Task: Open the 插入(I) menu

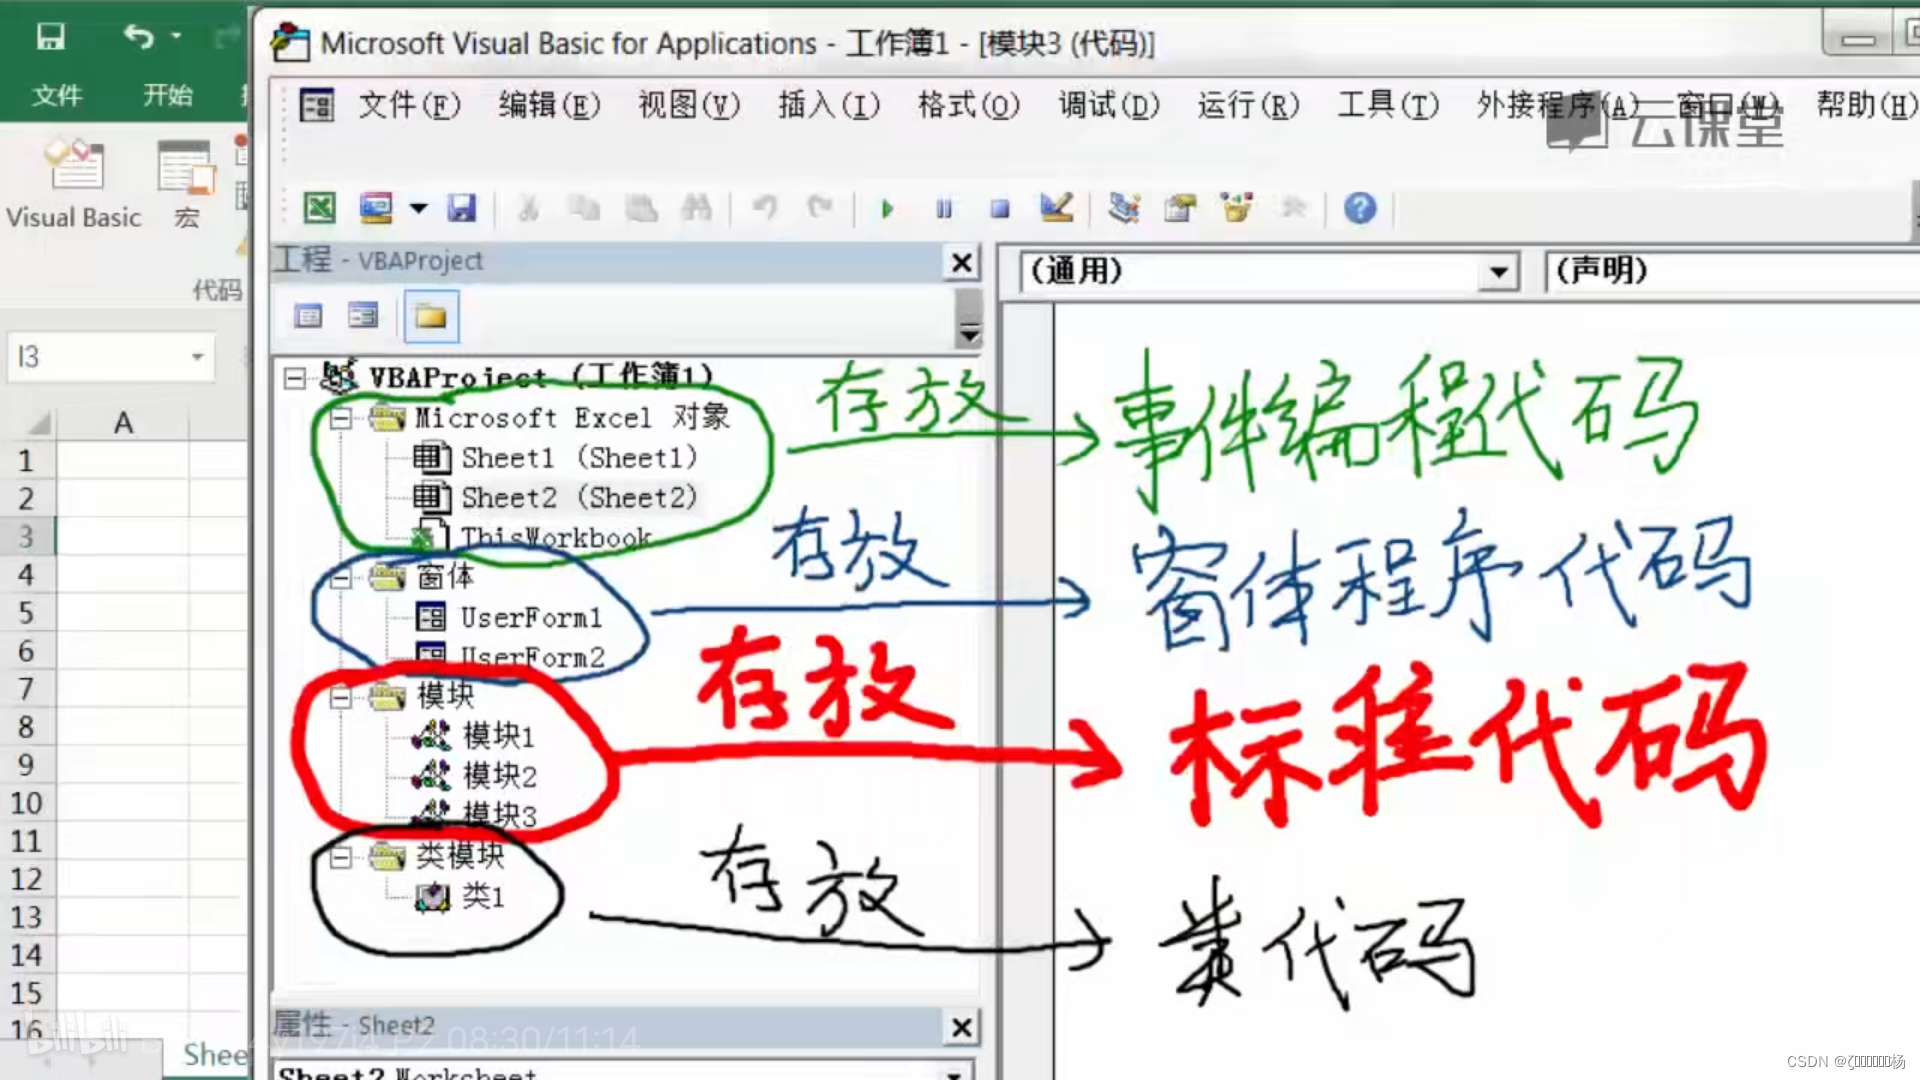Action: point(828,105)
